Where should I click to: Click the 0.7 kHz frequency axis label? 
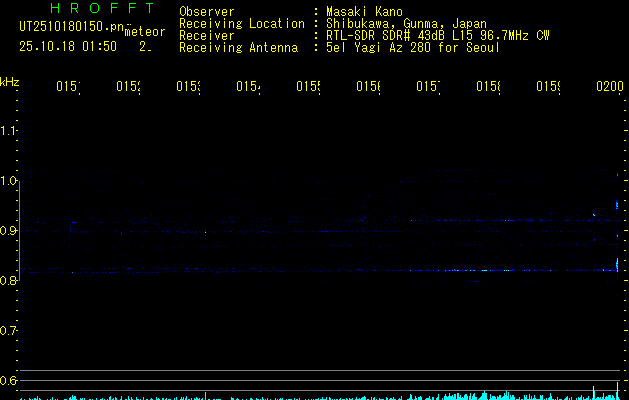[x=9, y=330]
